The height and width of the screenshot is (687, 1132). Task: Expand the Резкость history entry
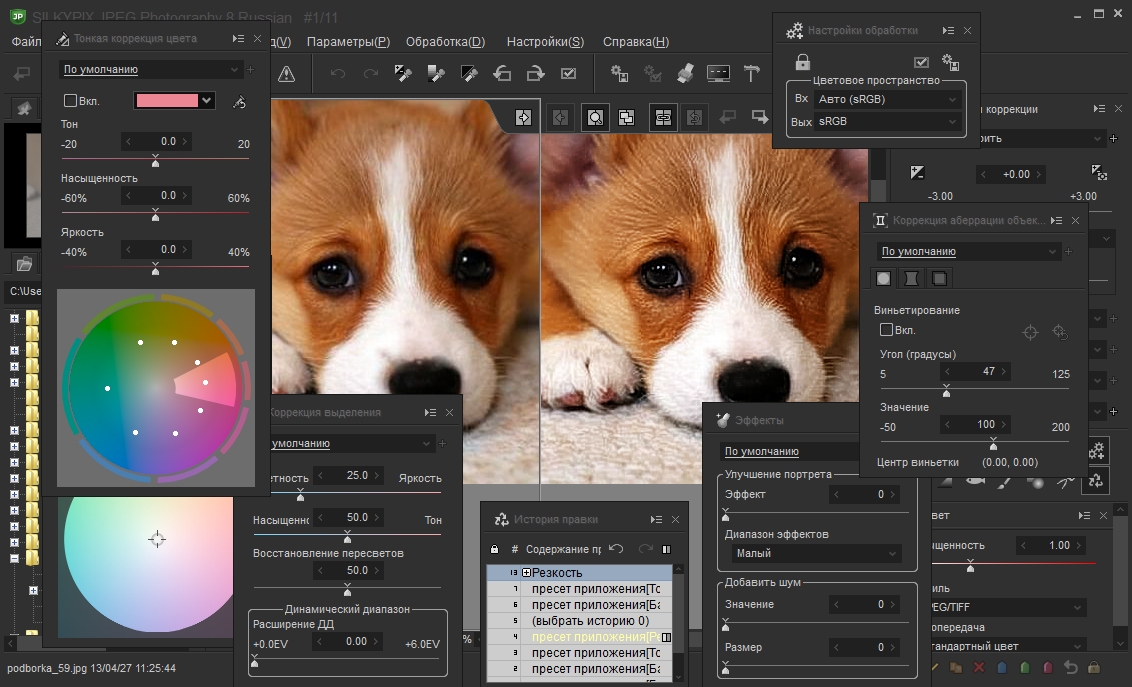(x=526, y=573)
